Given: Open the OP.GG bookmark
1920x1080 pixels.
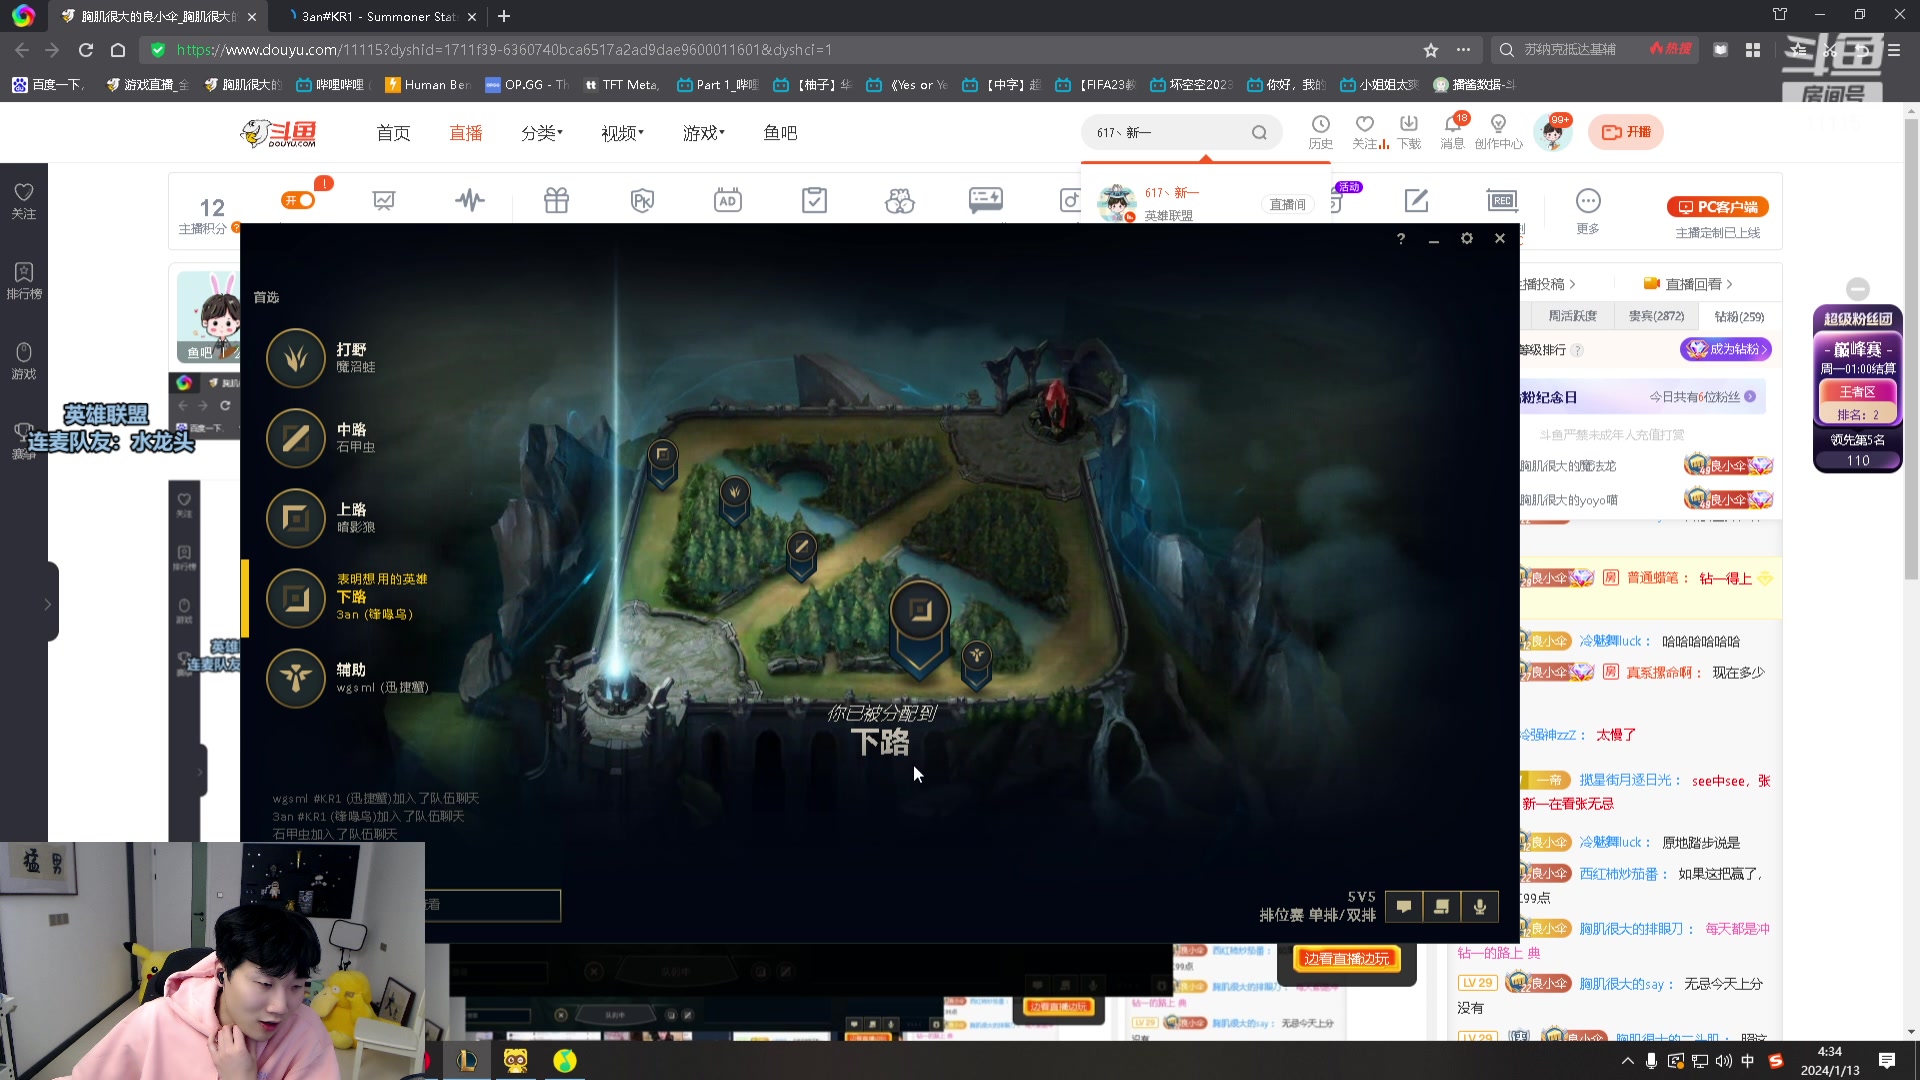Looking at the screenshot, I should [x=527, y=85].
